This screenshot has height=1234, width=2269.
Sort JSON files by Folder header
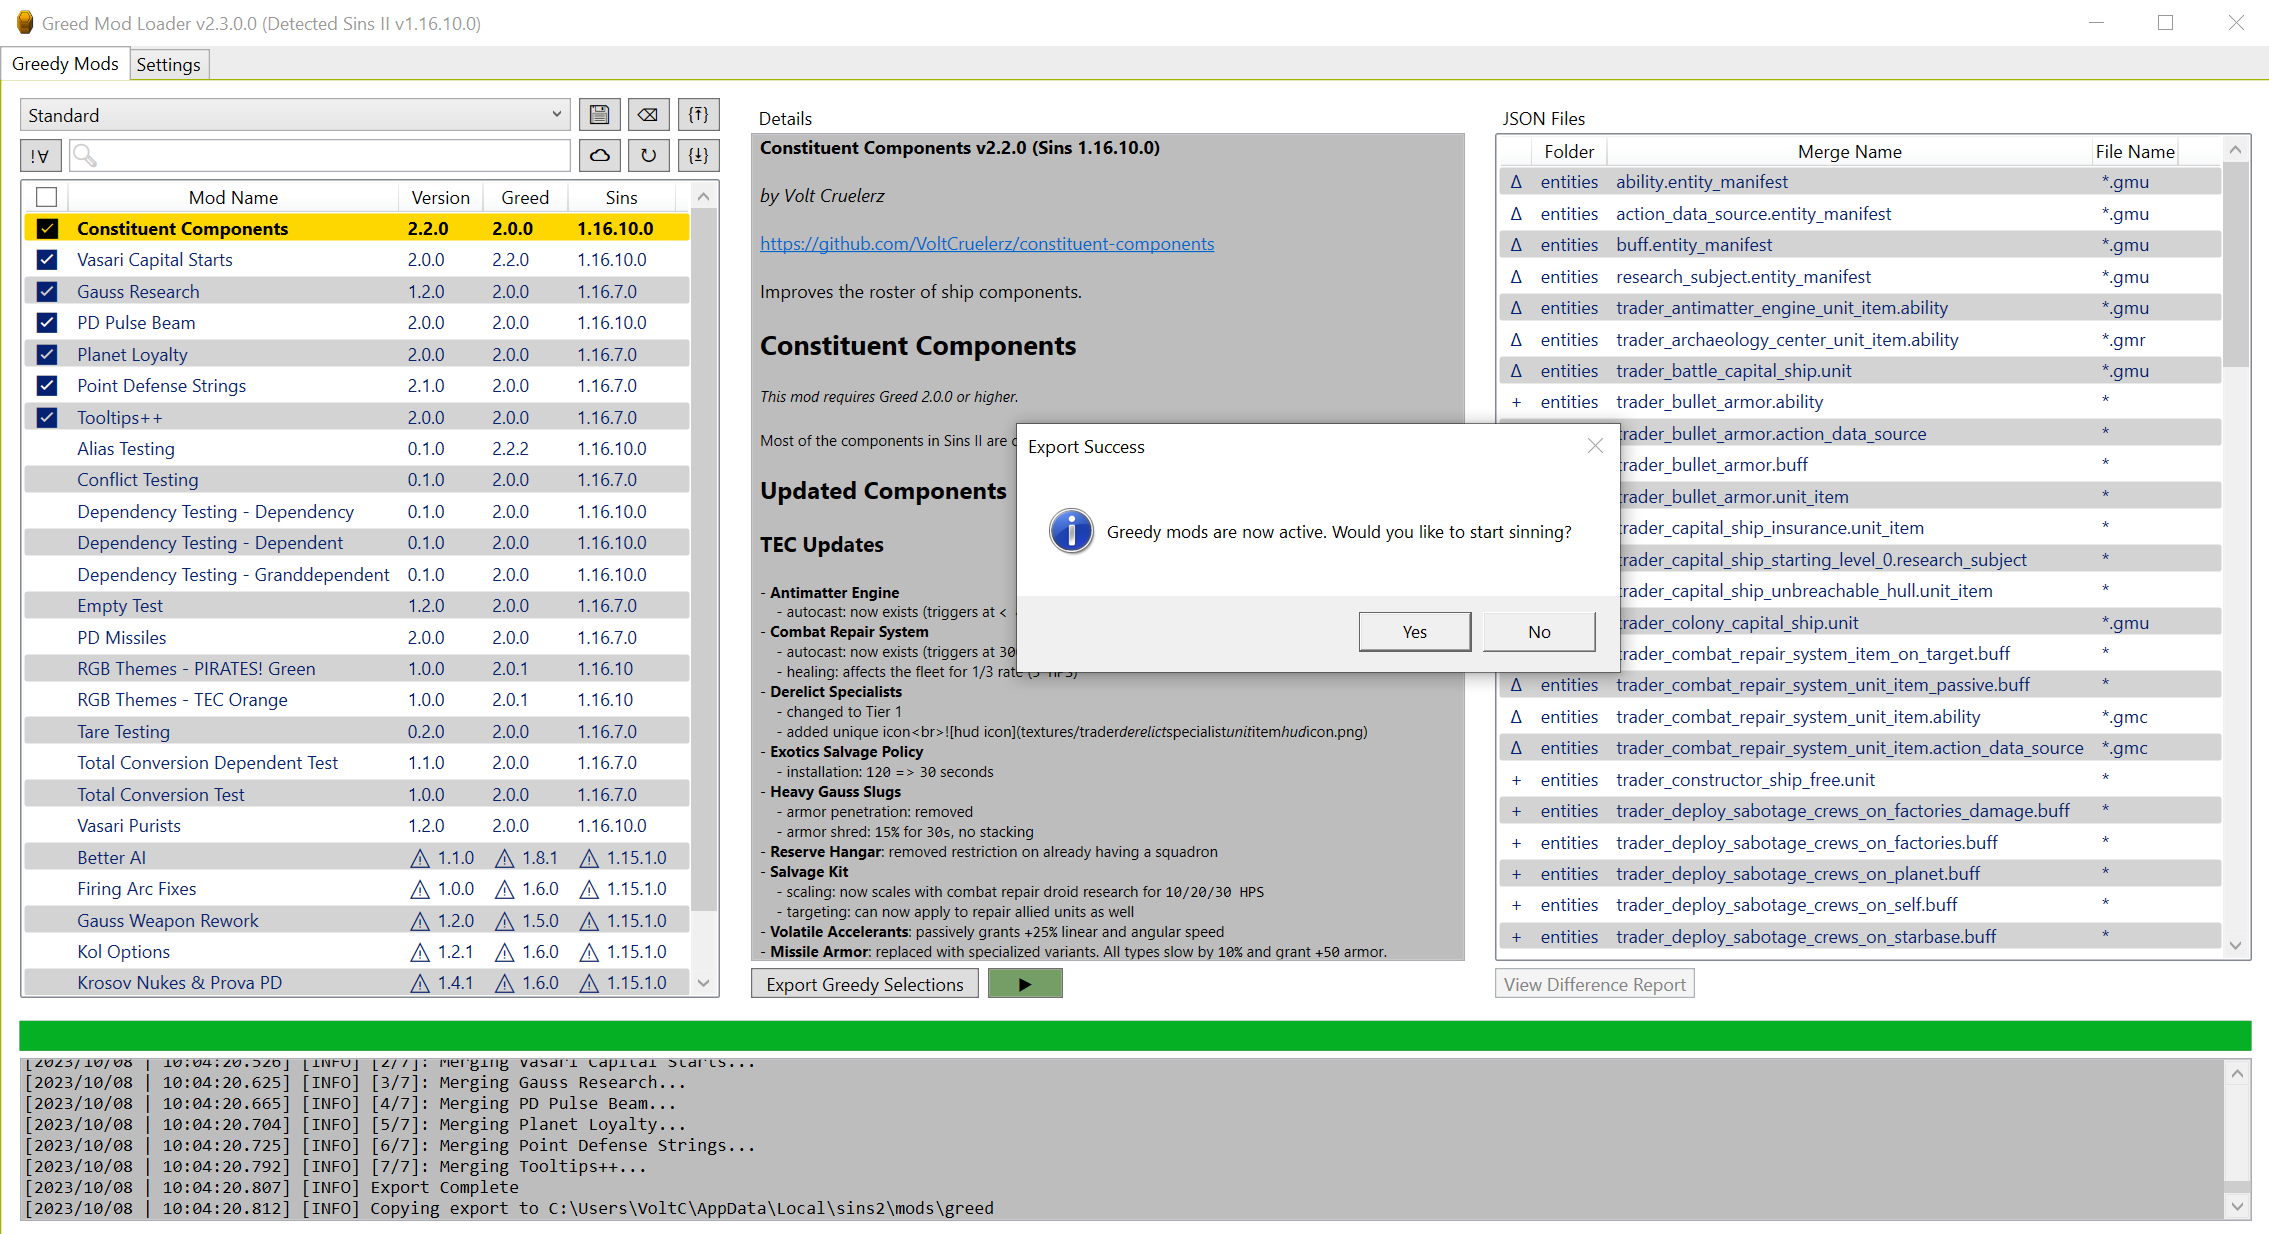click(1568, 152)
